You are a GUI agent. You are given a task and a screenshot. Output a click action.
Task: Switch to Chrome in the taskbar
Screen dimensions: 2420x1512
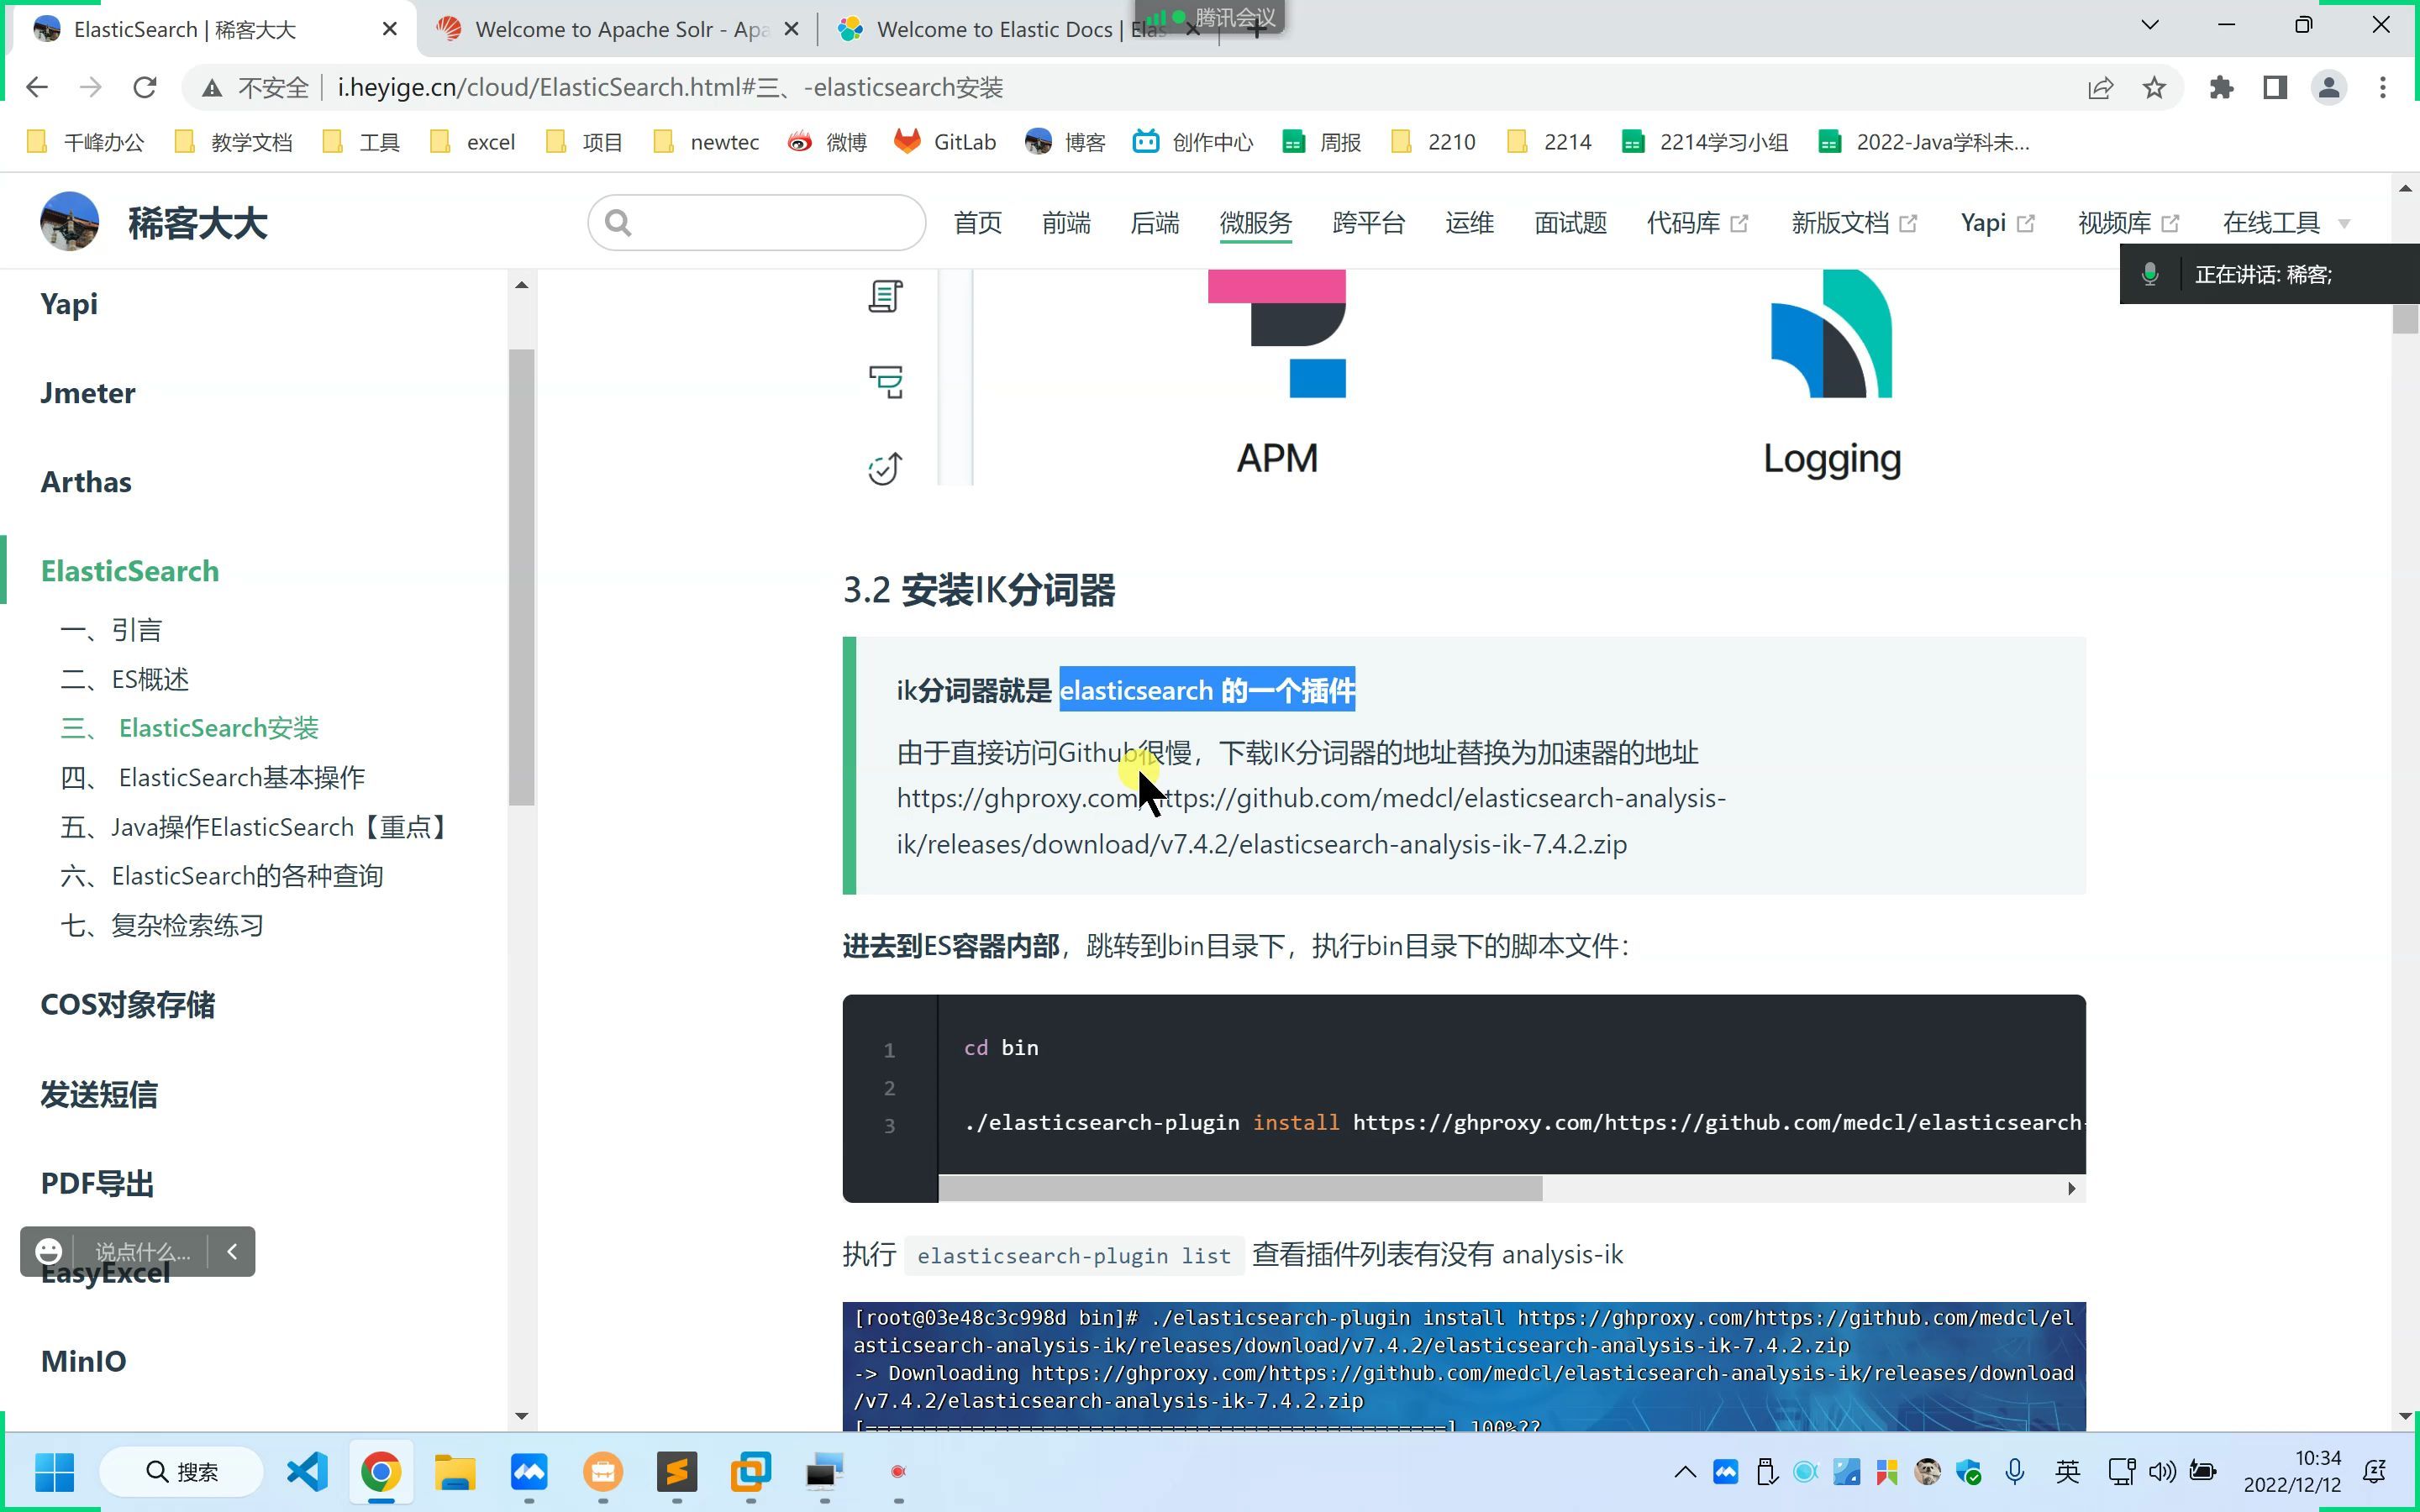click(x=381, y=1471)
